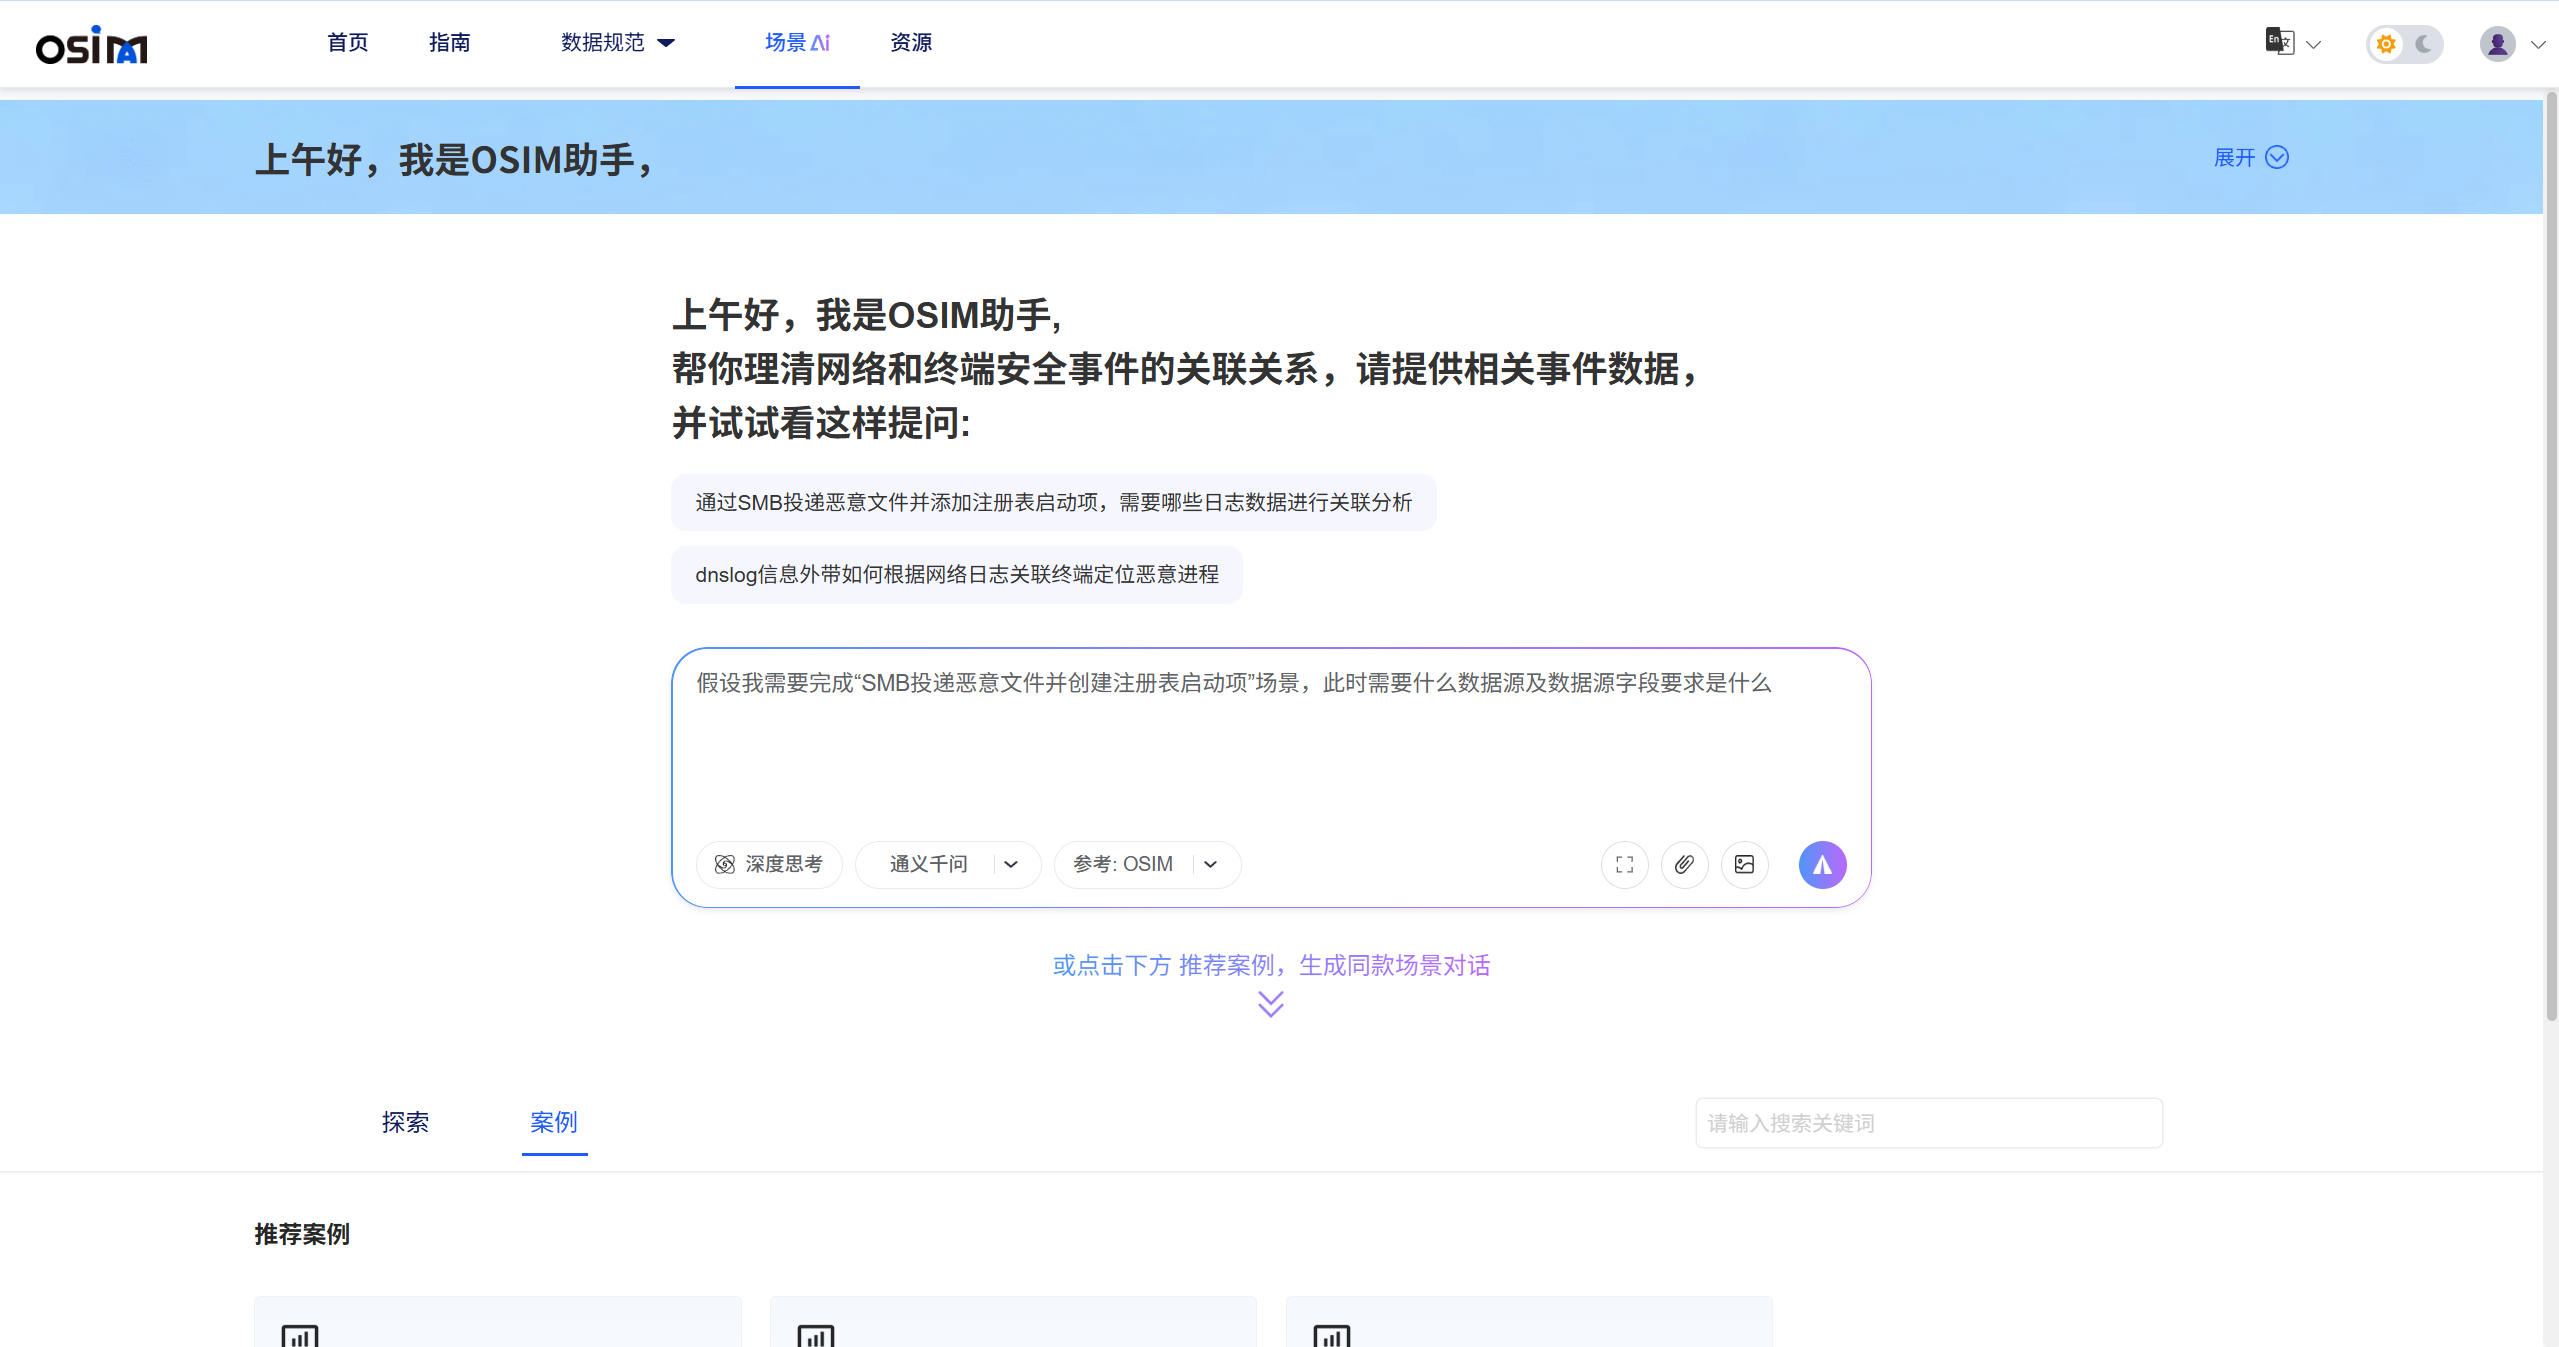This screenshot has height=1347, width=2559.
Task: Expand the 数据规范 dropdown menu
Action: click(618, 43)
